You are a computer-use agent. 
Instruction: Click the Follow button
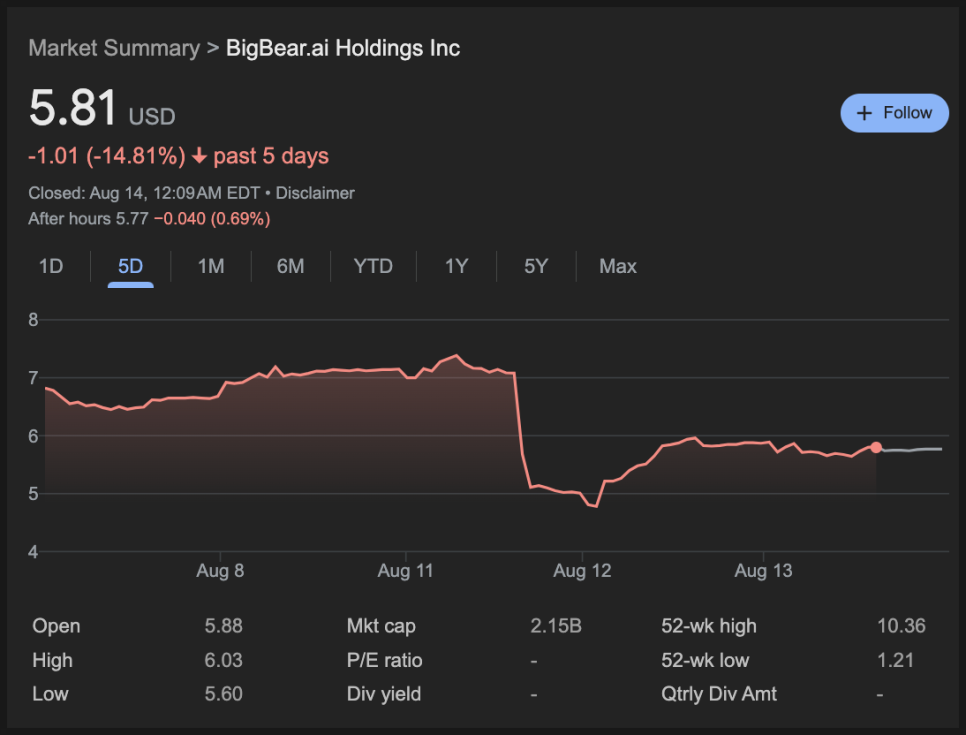click(894, 113)
